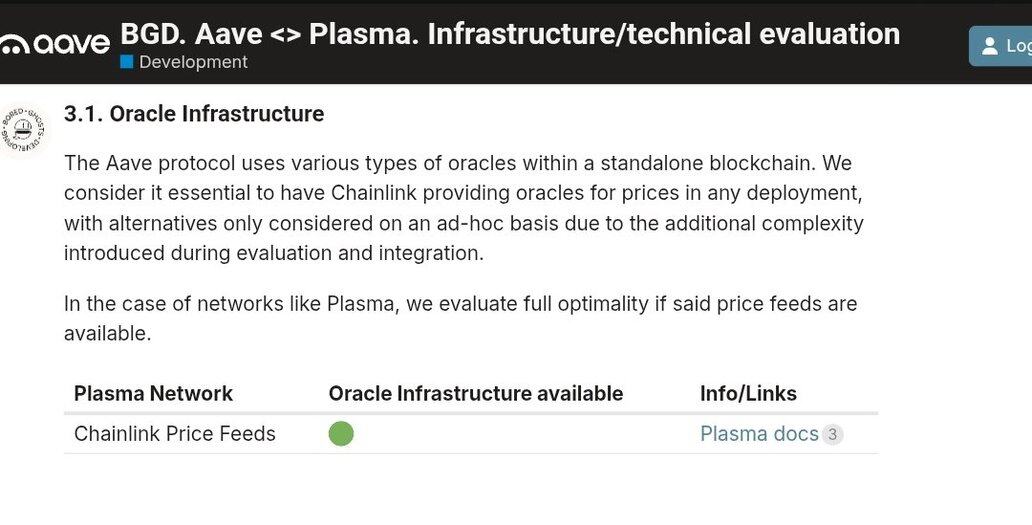
Task: Click the Aave logo in header
Action: pyautogui.click(x=55, y=44)
